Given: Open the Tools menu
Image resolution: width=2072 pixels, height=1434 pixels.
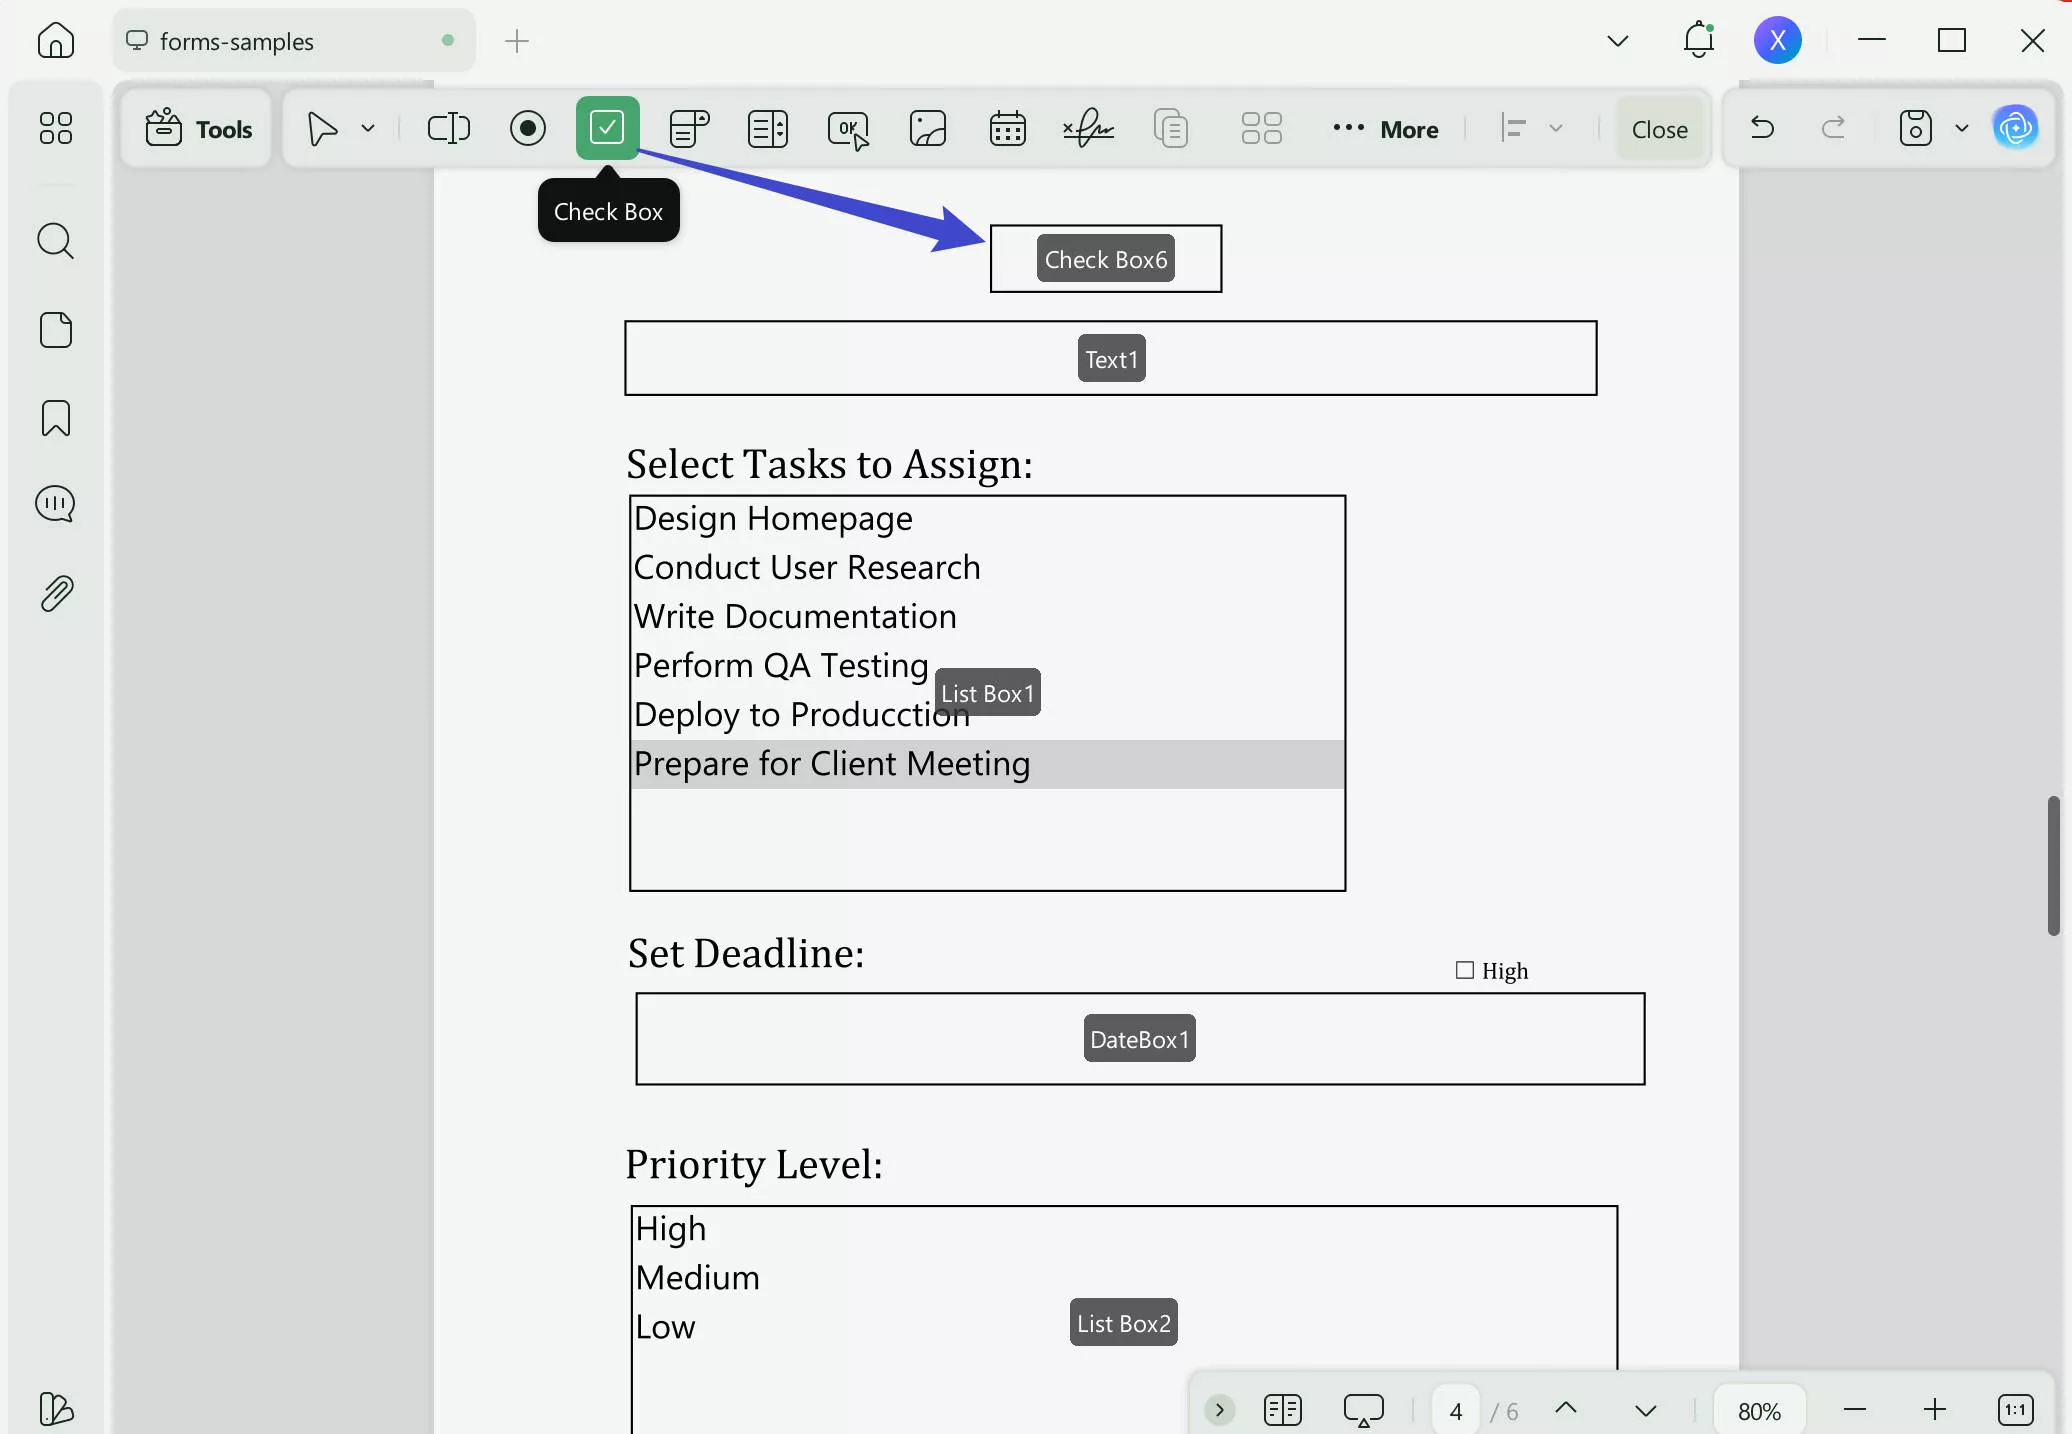Looking at the screenshot, I should click(x=196, y=128).
